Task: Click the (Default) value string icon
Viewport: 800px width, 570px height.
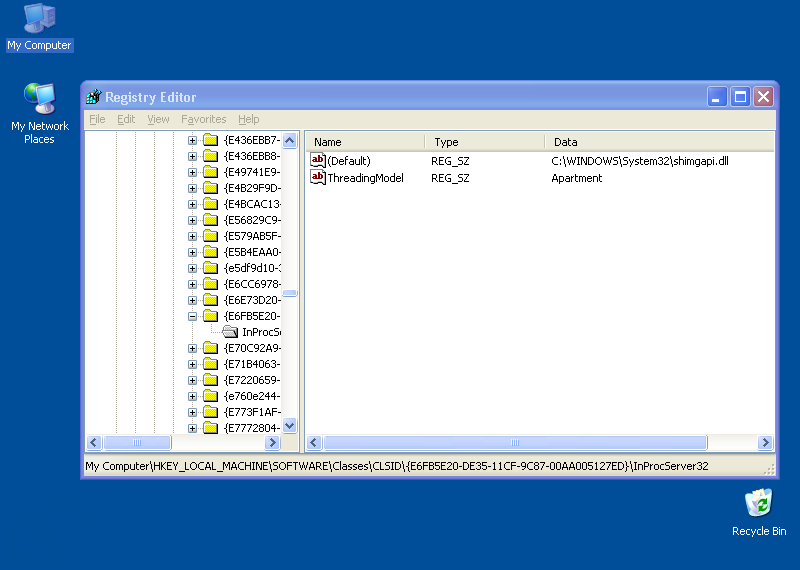Action: click(318, 161)
